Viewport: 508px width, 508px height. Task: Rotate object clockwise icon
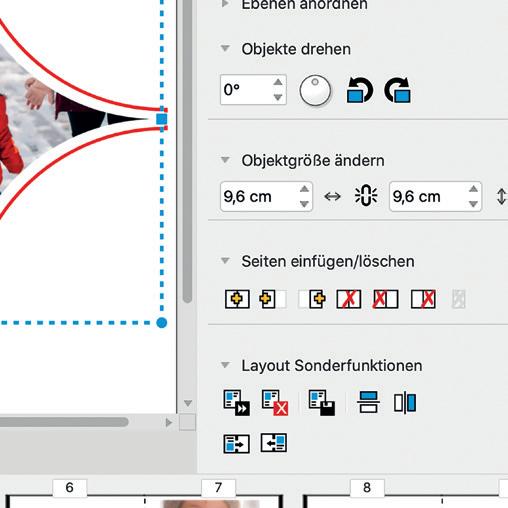[x=398, y=90]
